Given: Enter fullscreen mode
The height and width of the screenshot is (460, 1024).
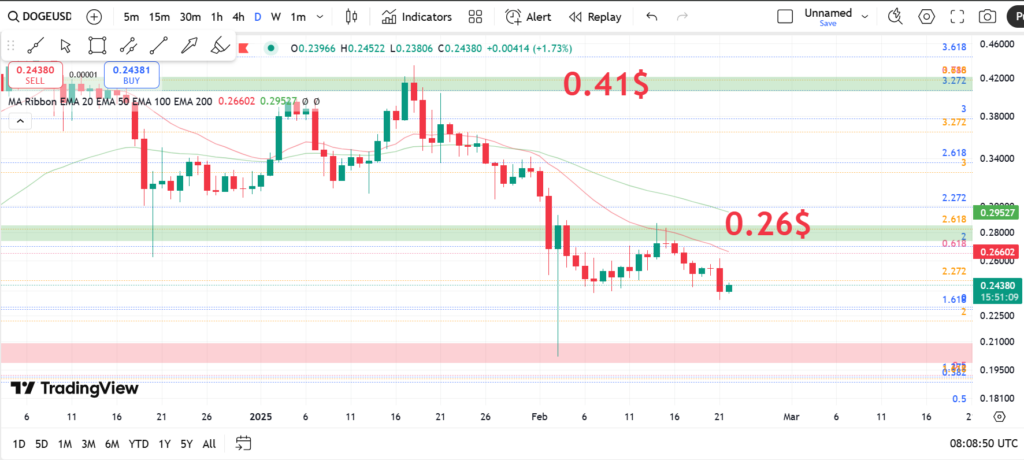Looking at the screenshot, I should pos(957,17).
